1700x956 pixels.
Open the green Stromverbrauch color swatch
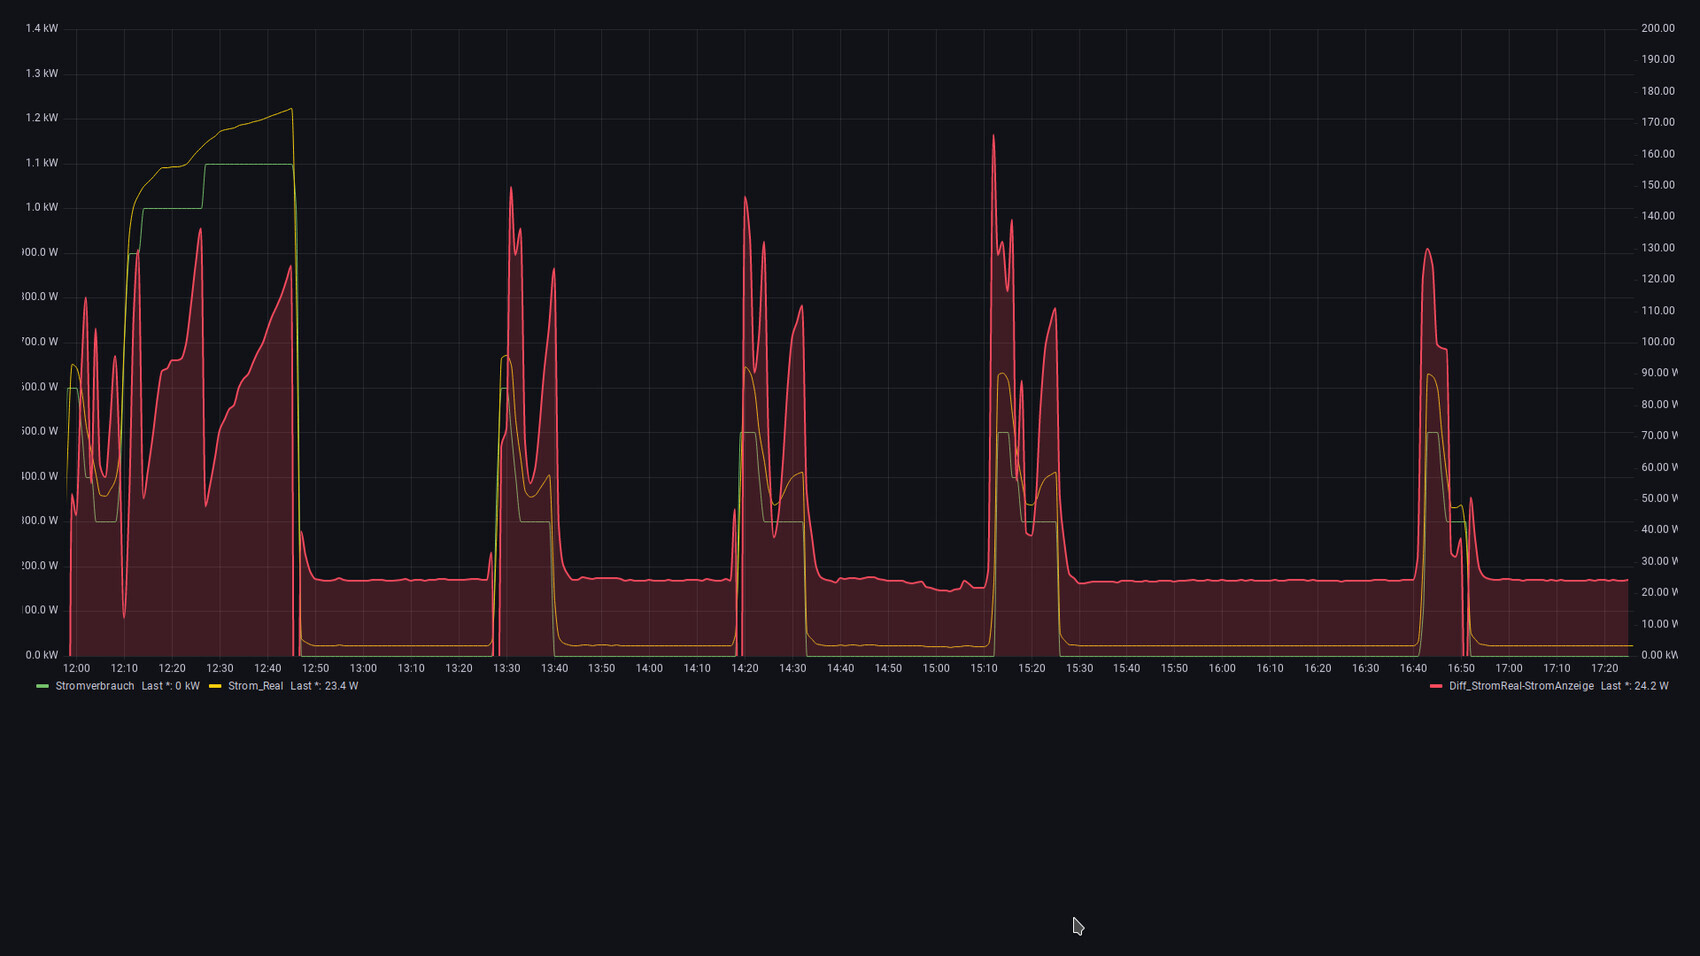click(42, 686)
